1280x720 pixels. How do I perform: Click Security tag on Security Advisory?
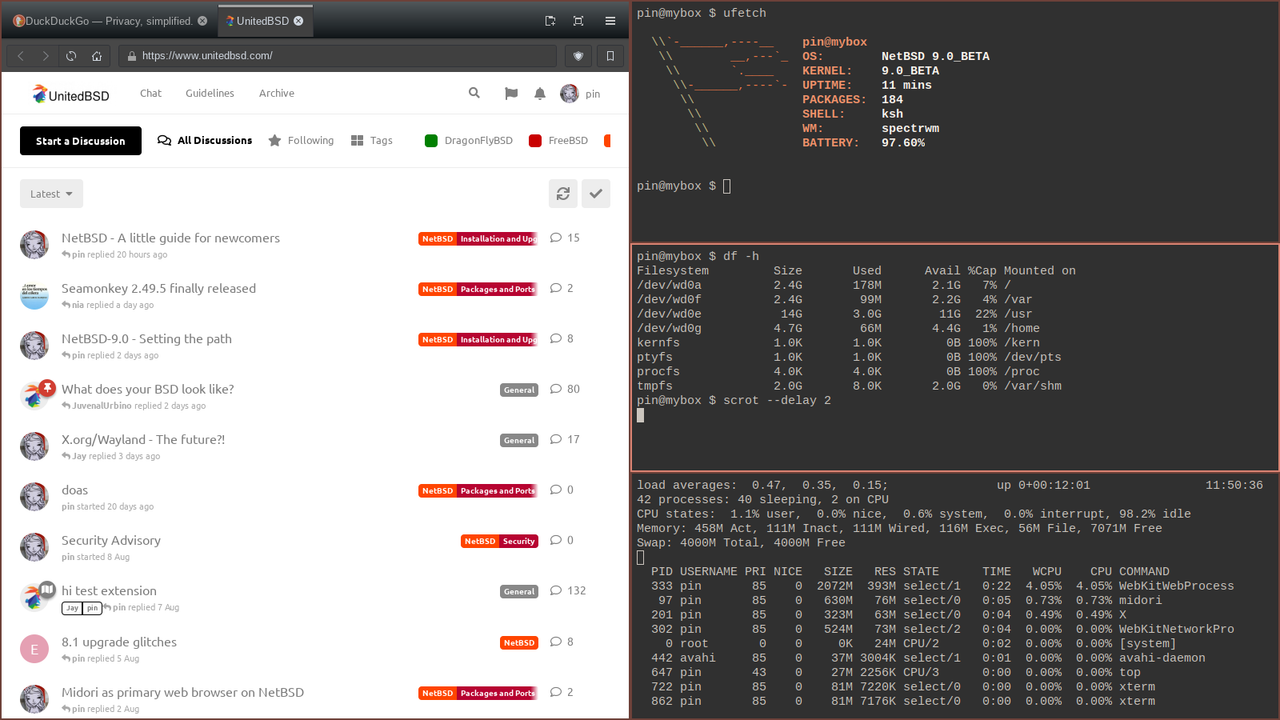pos(519,541)
